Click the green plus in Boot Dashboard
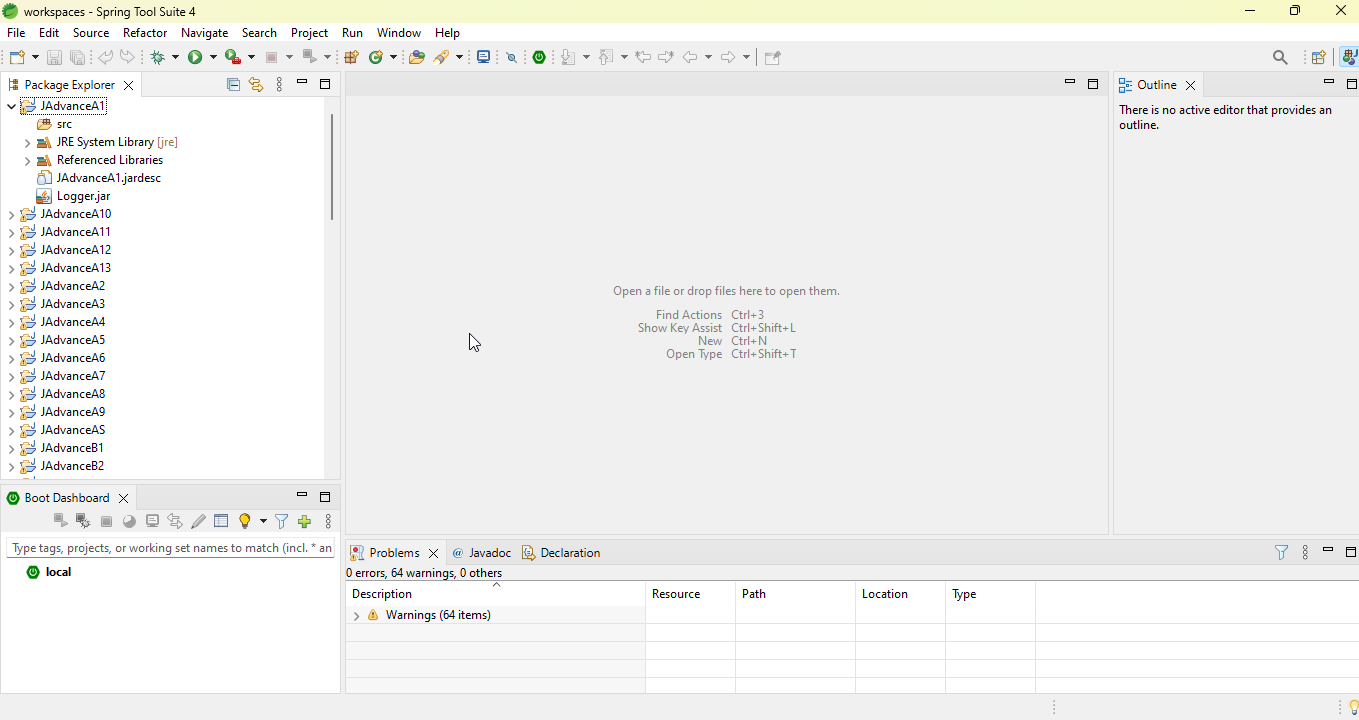The width and height of the screenshot is (1359, 720). coord(305,521)
